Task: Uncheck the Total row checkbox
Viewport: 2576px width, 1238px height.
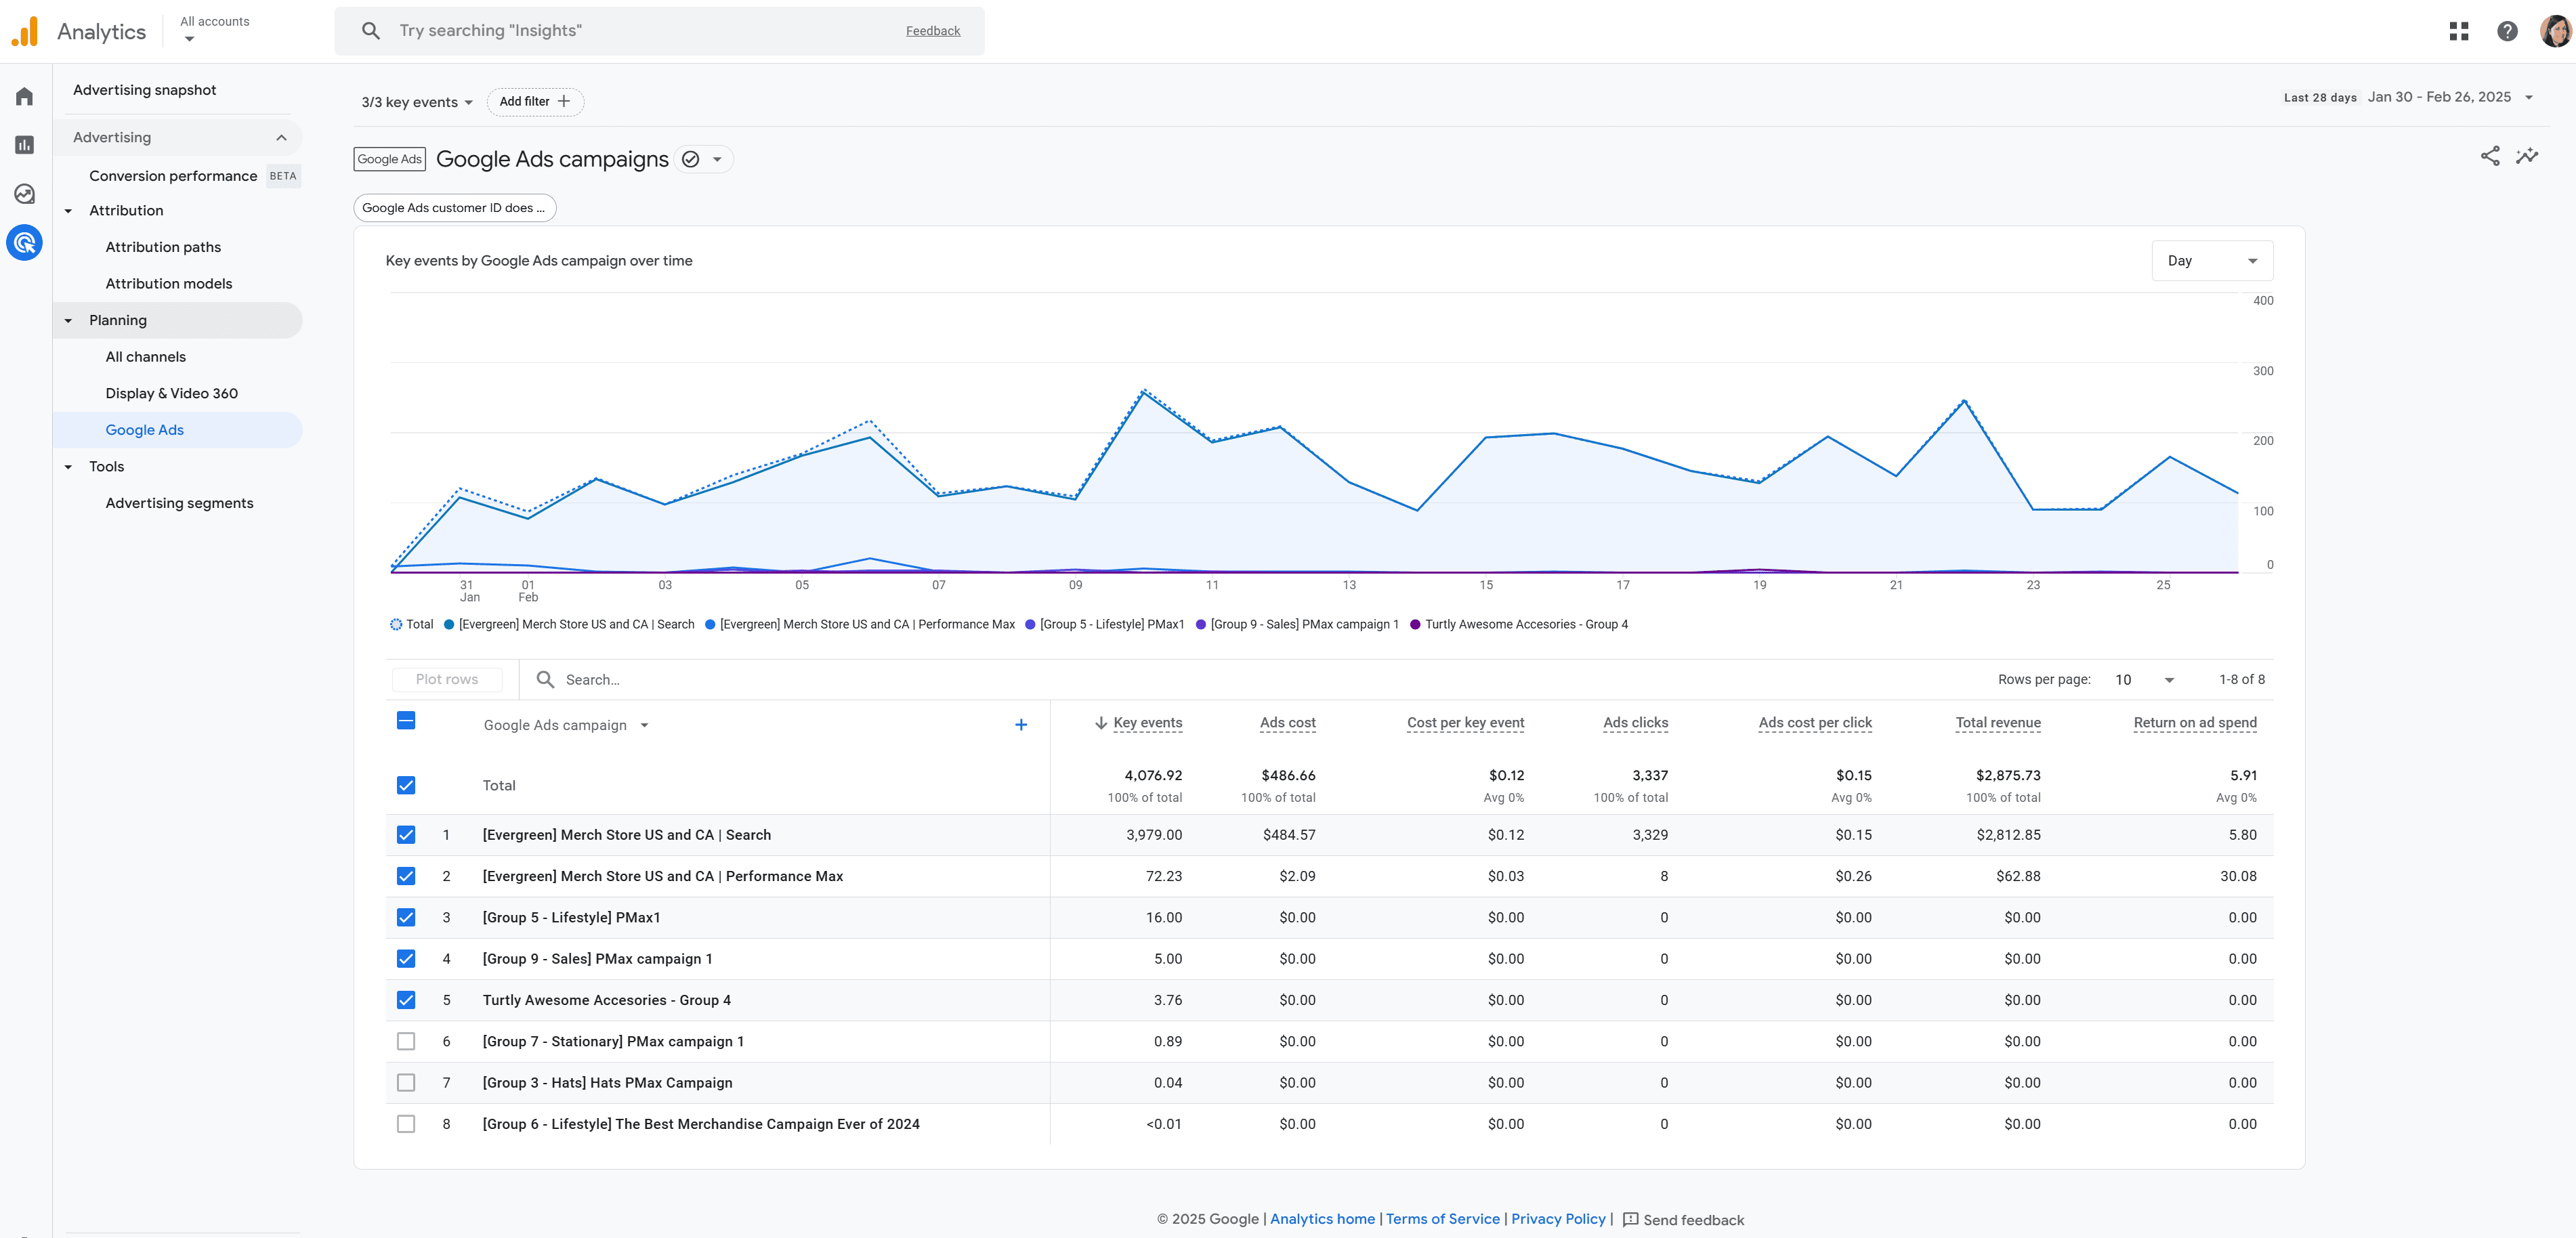Action: (406, 785)
